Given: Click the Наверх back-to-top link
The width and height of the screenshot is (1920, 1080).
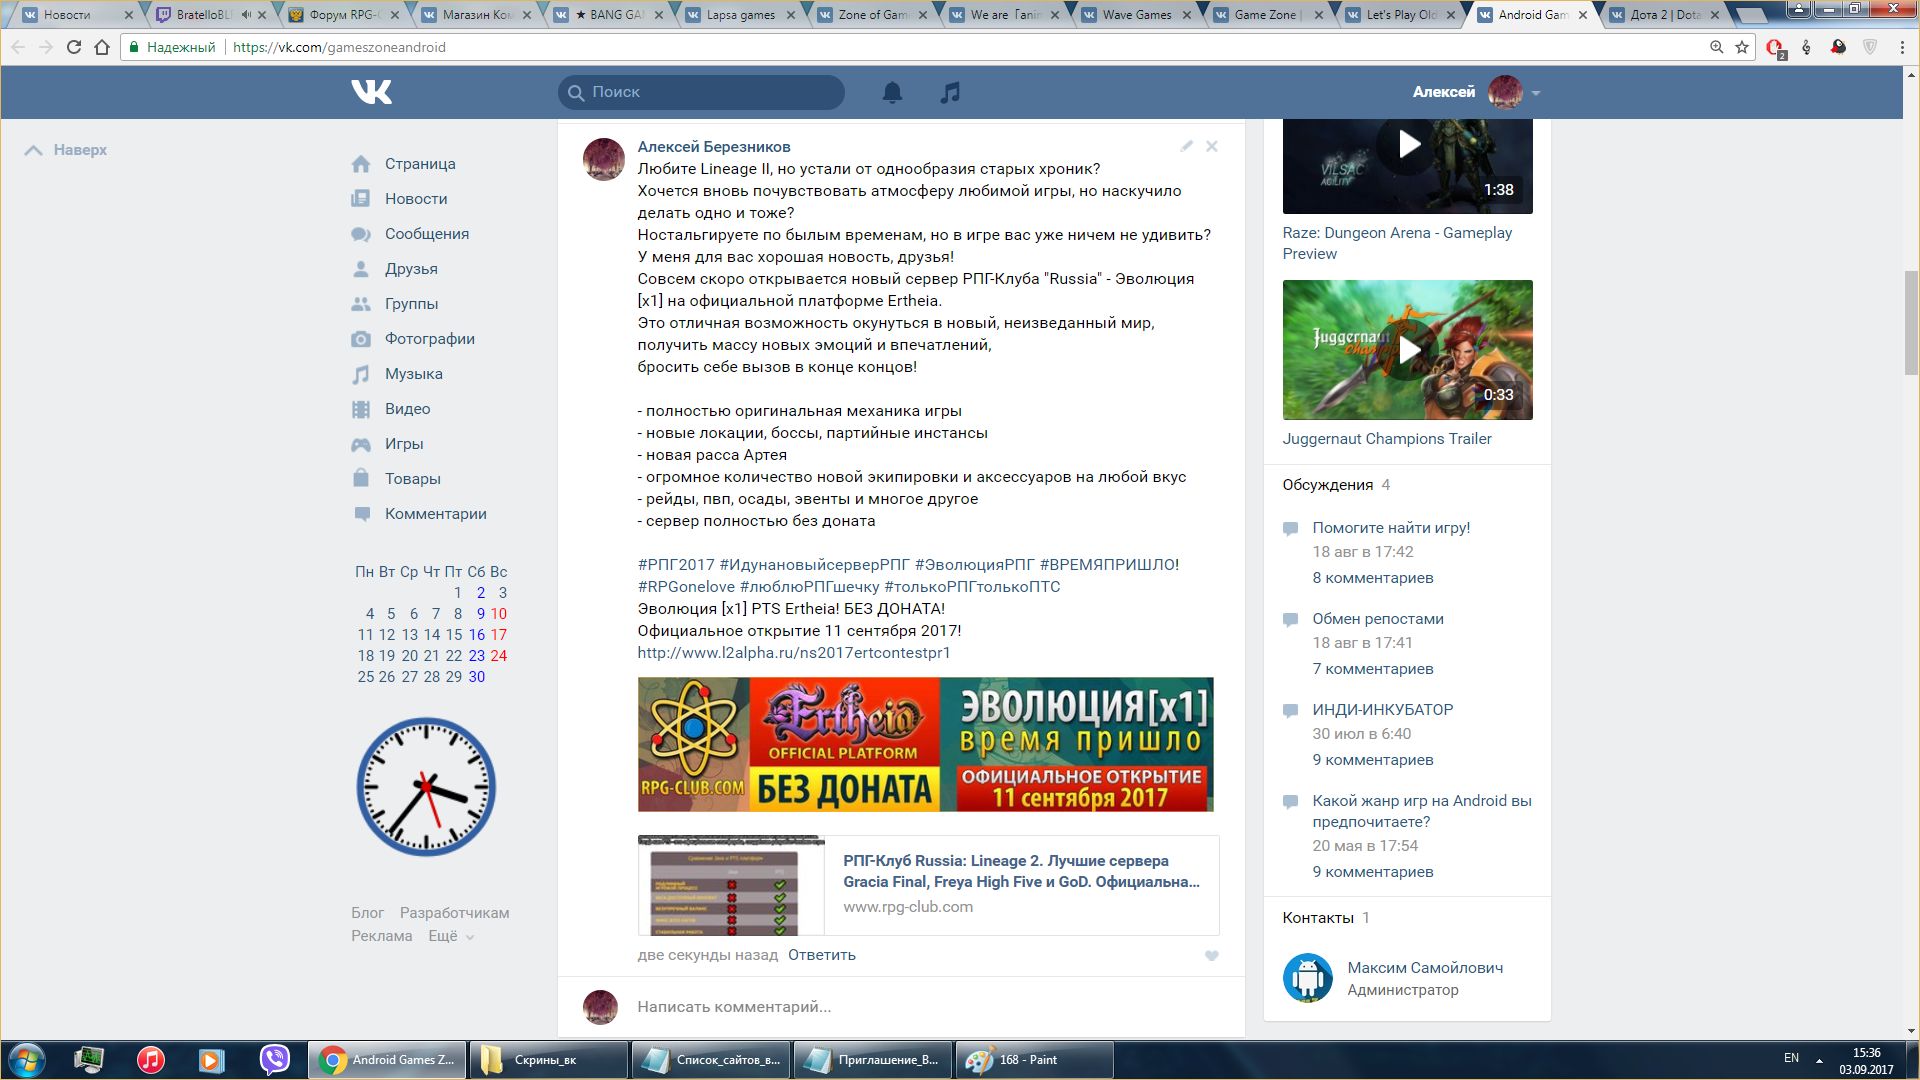Looking at the screenshot, I should point(66,150).
